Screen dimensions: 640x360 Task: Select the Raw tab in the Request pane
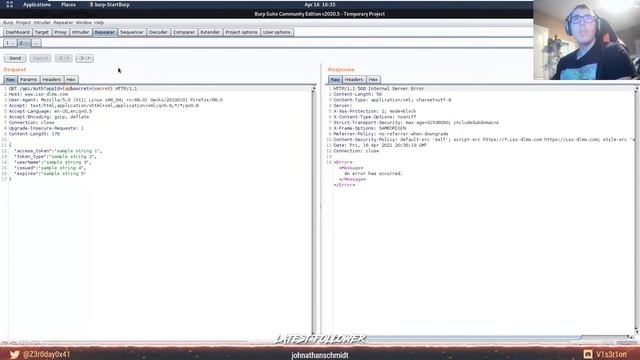(11, 80)
